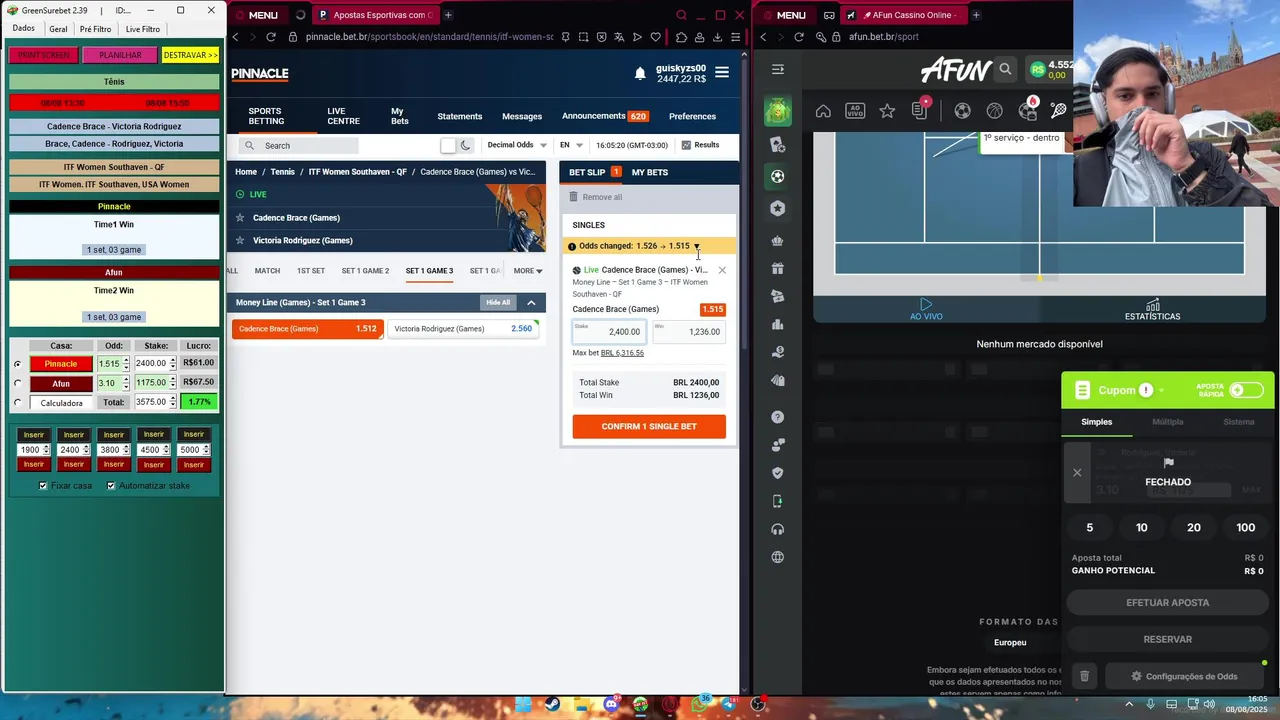Click the red Pinnacle house color label
1280x720 pixels.
point(61,364)
